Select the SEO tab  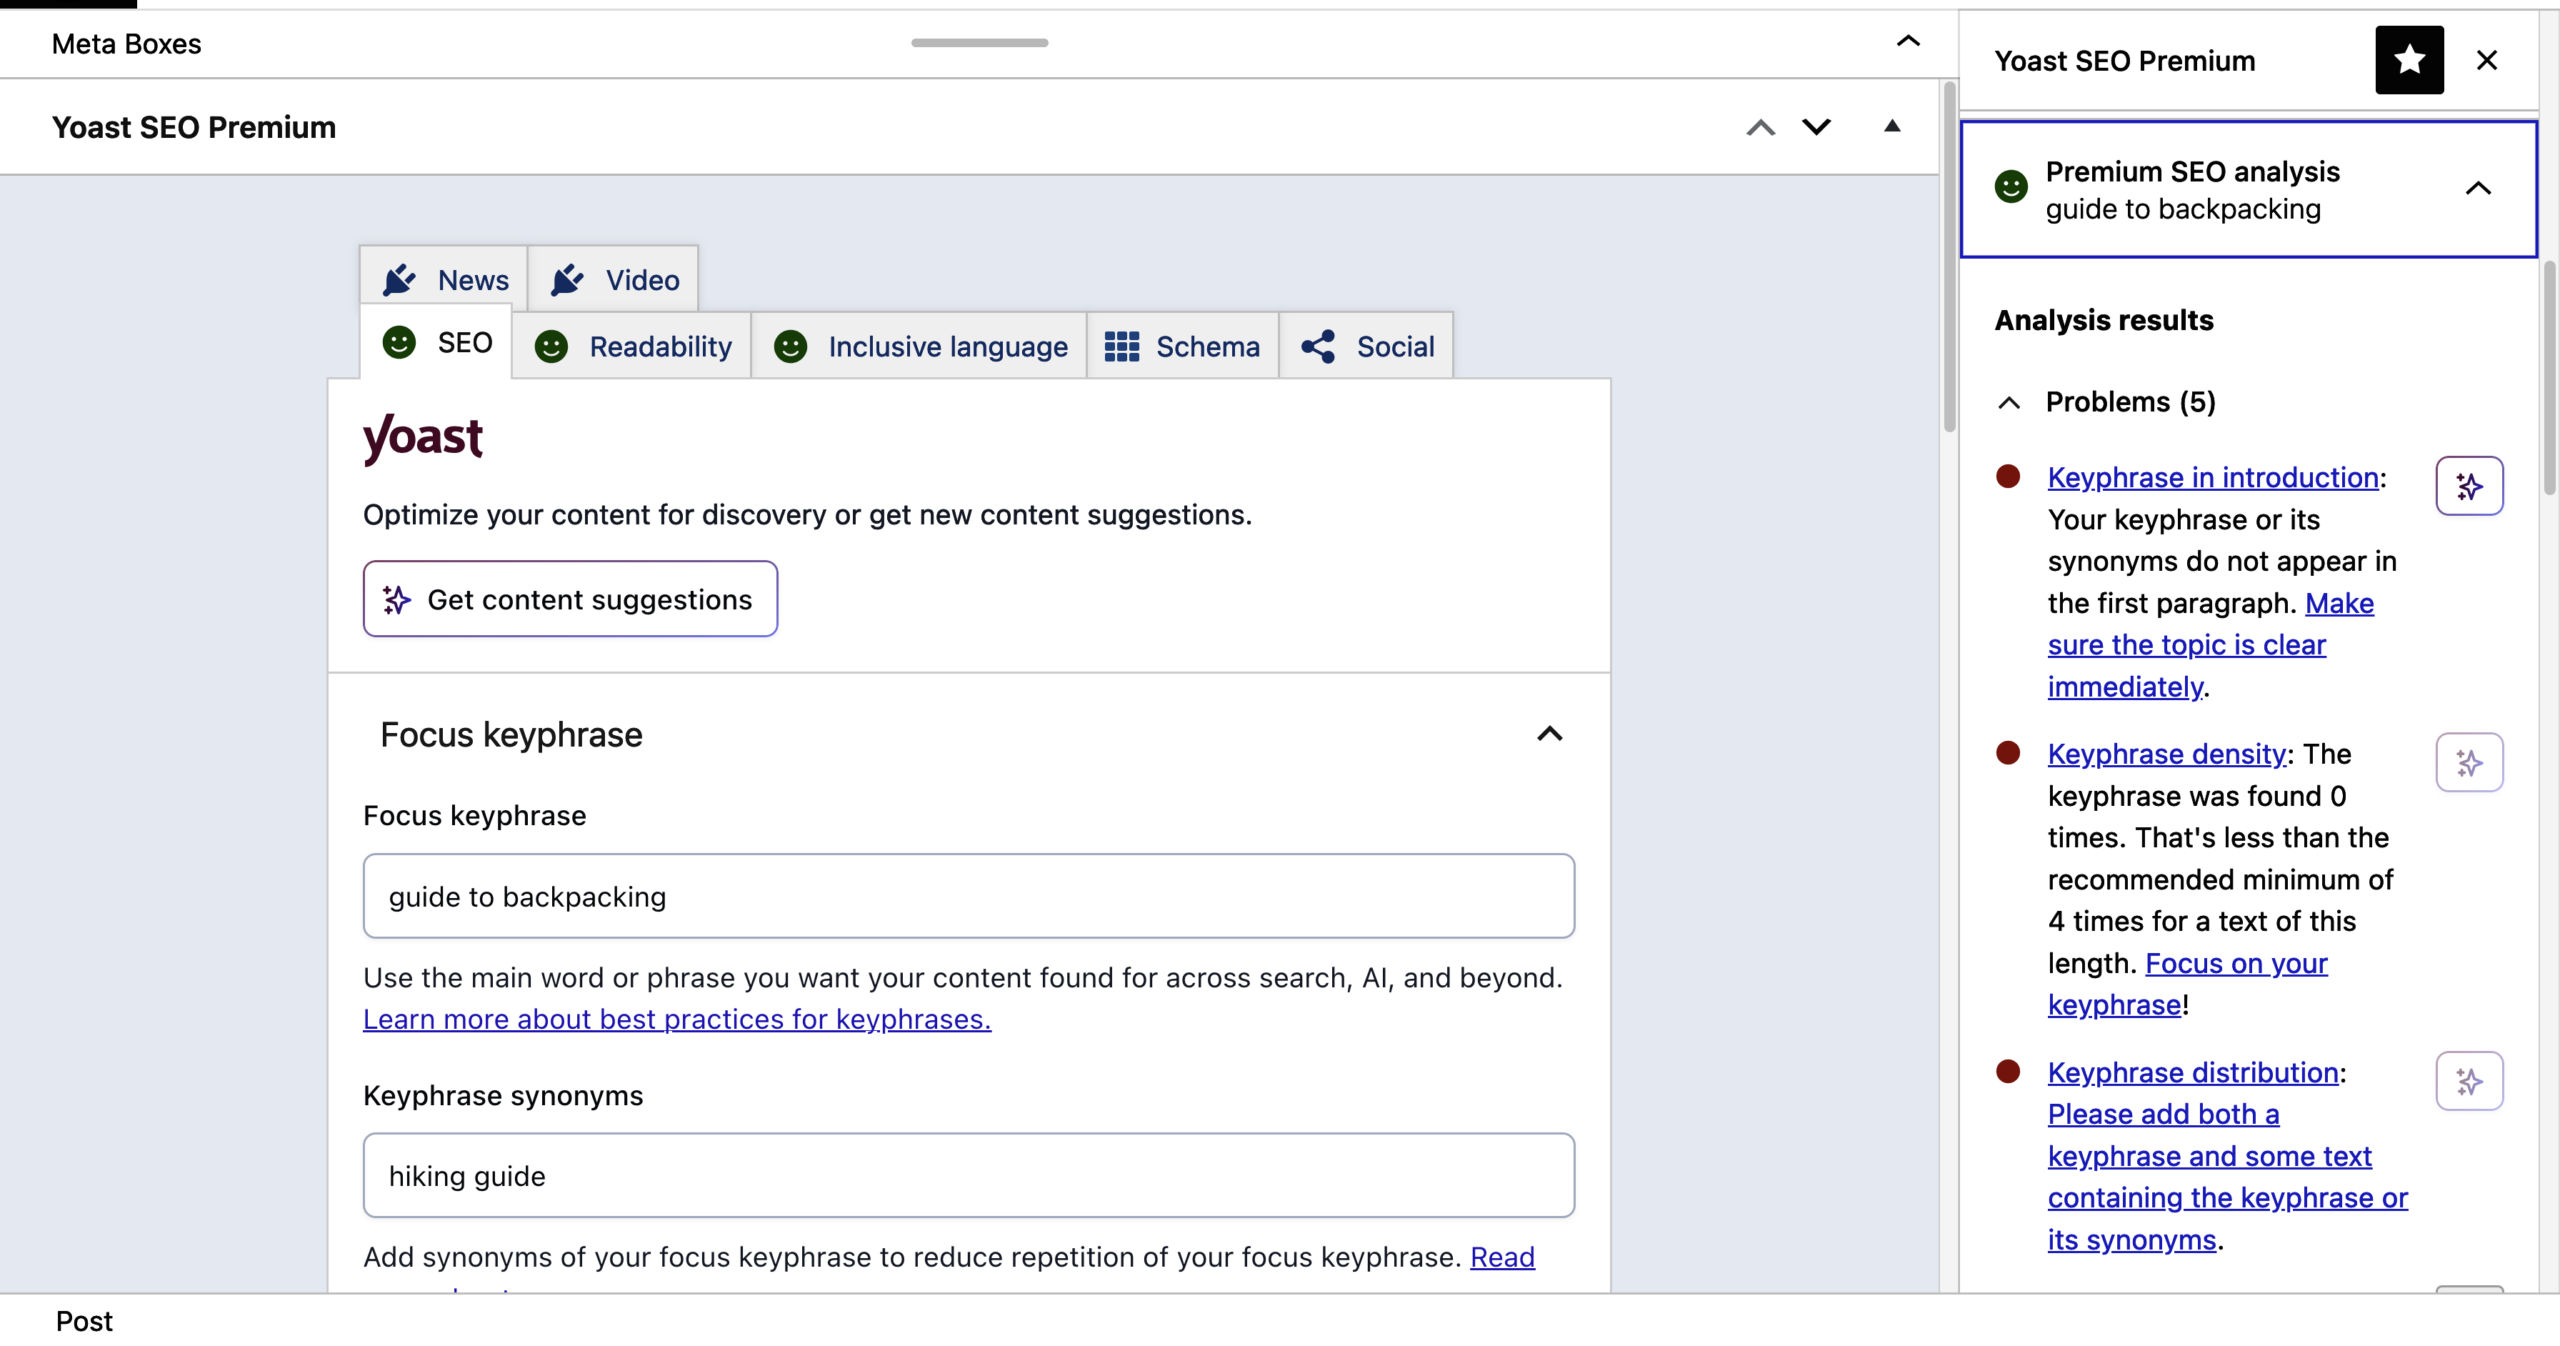pos(437,343)
